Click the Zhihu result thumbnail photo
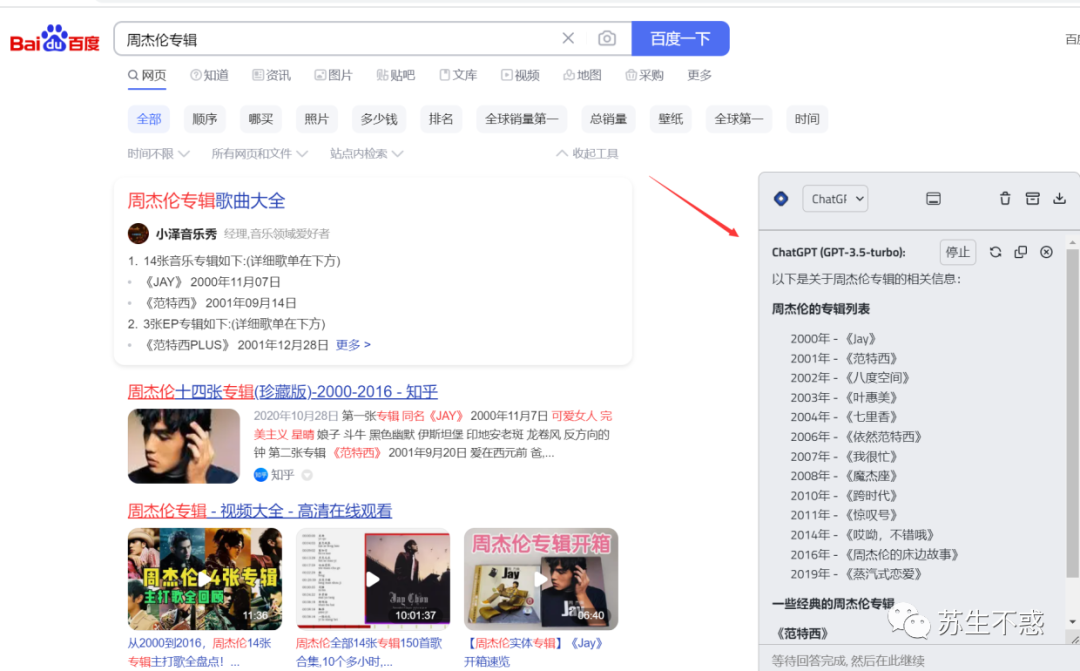Image resolution: width=1080 pixels, height=671 pixels. [x=184, y=446]
